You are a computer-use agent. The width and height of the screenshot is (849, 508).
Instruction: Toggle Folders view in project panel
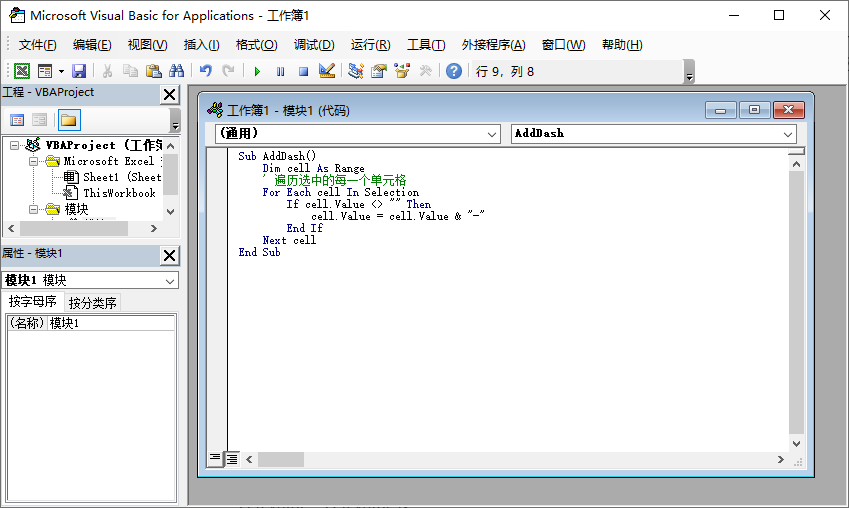pos(69,120)
